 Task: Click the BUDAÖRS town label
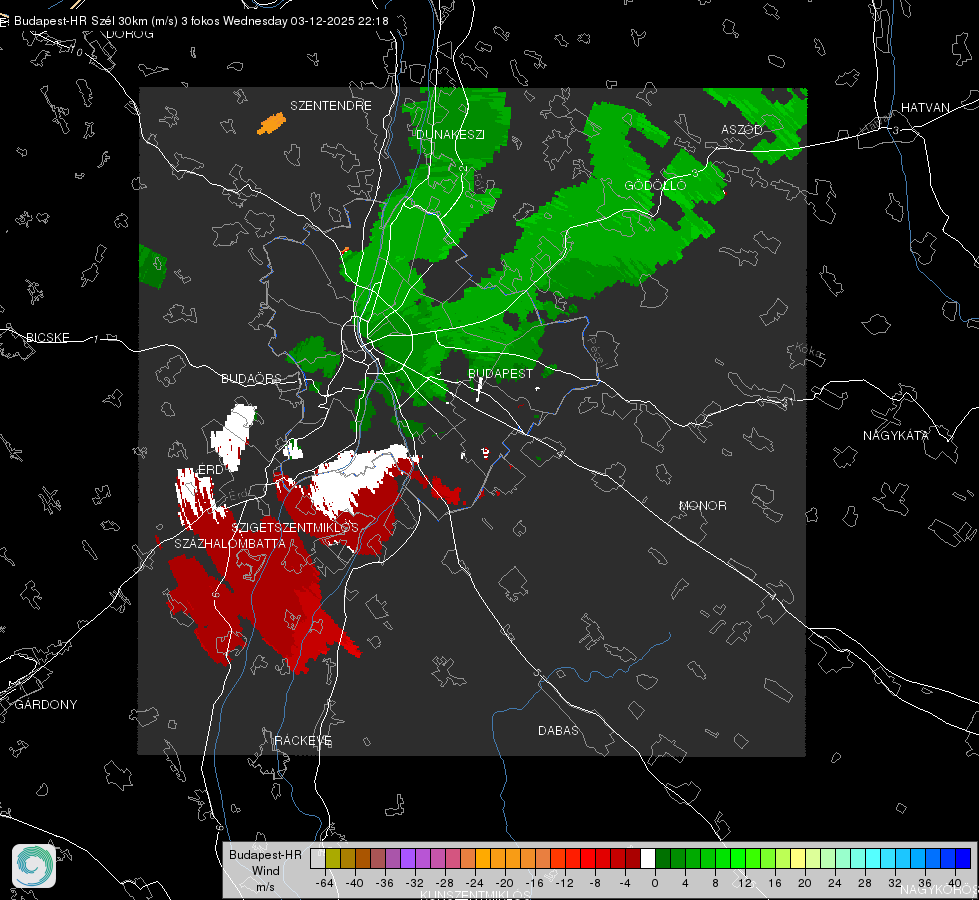[252, 378]
